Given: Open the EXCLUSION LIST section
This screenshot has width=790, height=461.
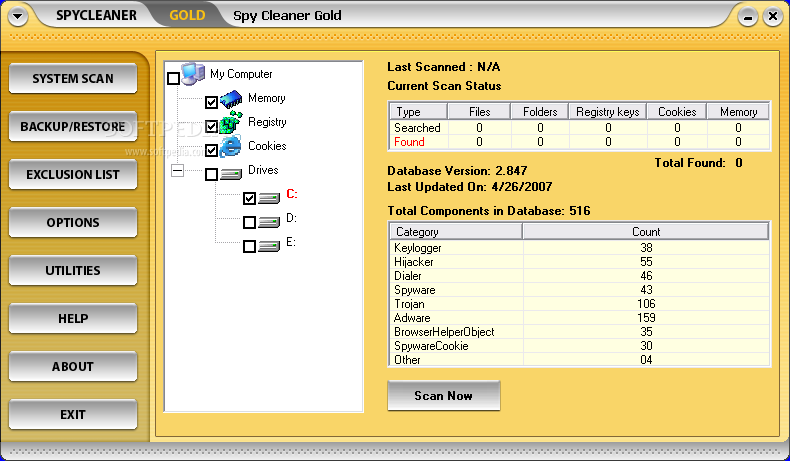Looking at the screenshot, I should pos(73,174).
